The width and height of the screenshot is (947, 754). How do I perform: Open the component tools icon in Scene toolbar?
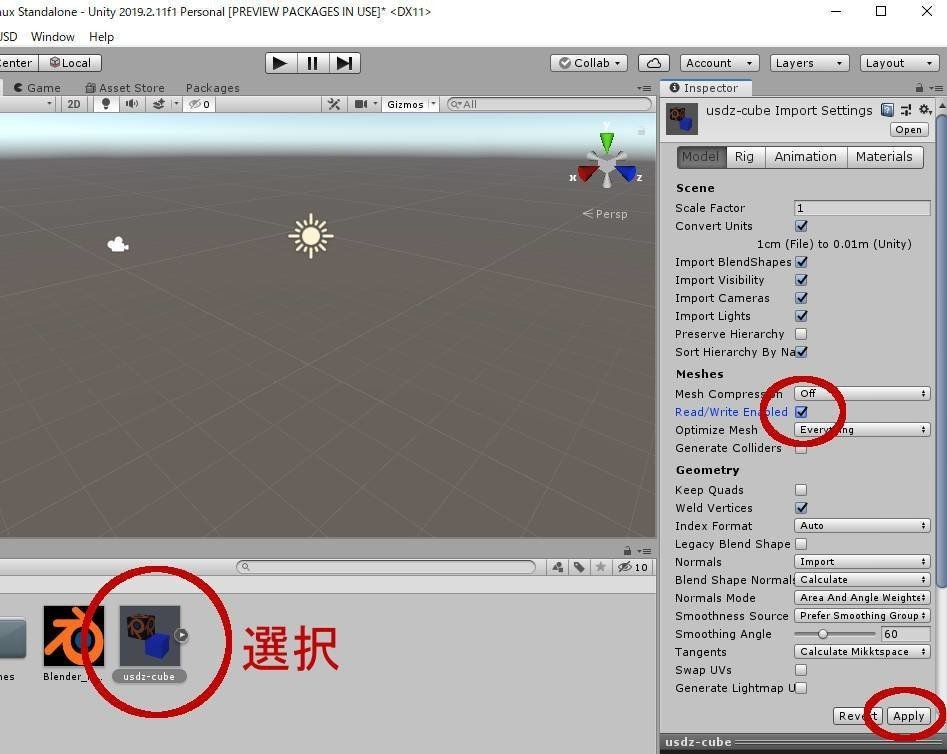(x=333, y=104)
